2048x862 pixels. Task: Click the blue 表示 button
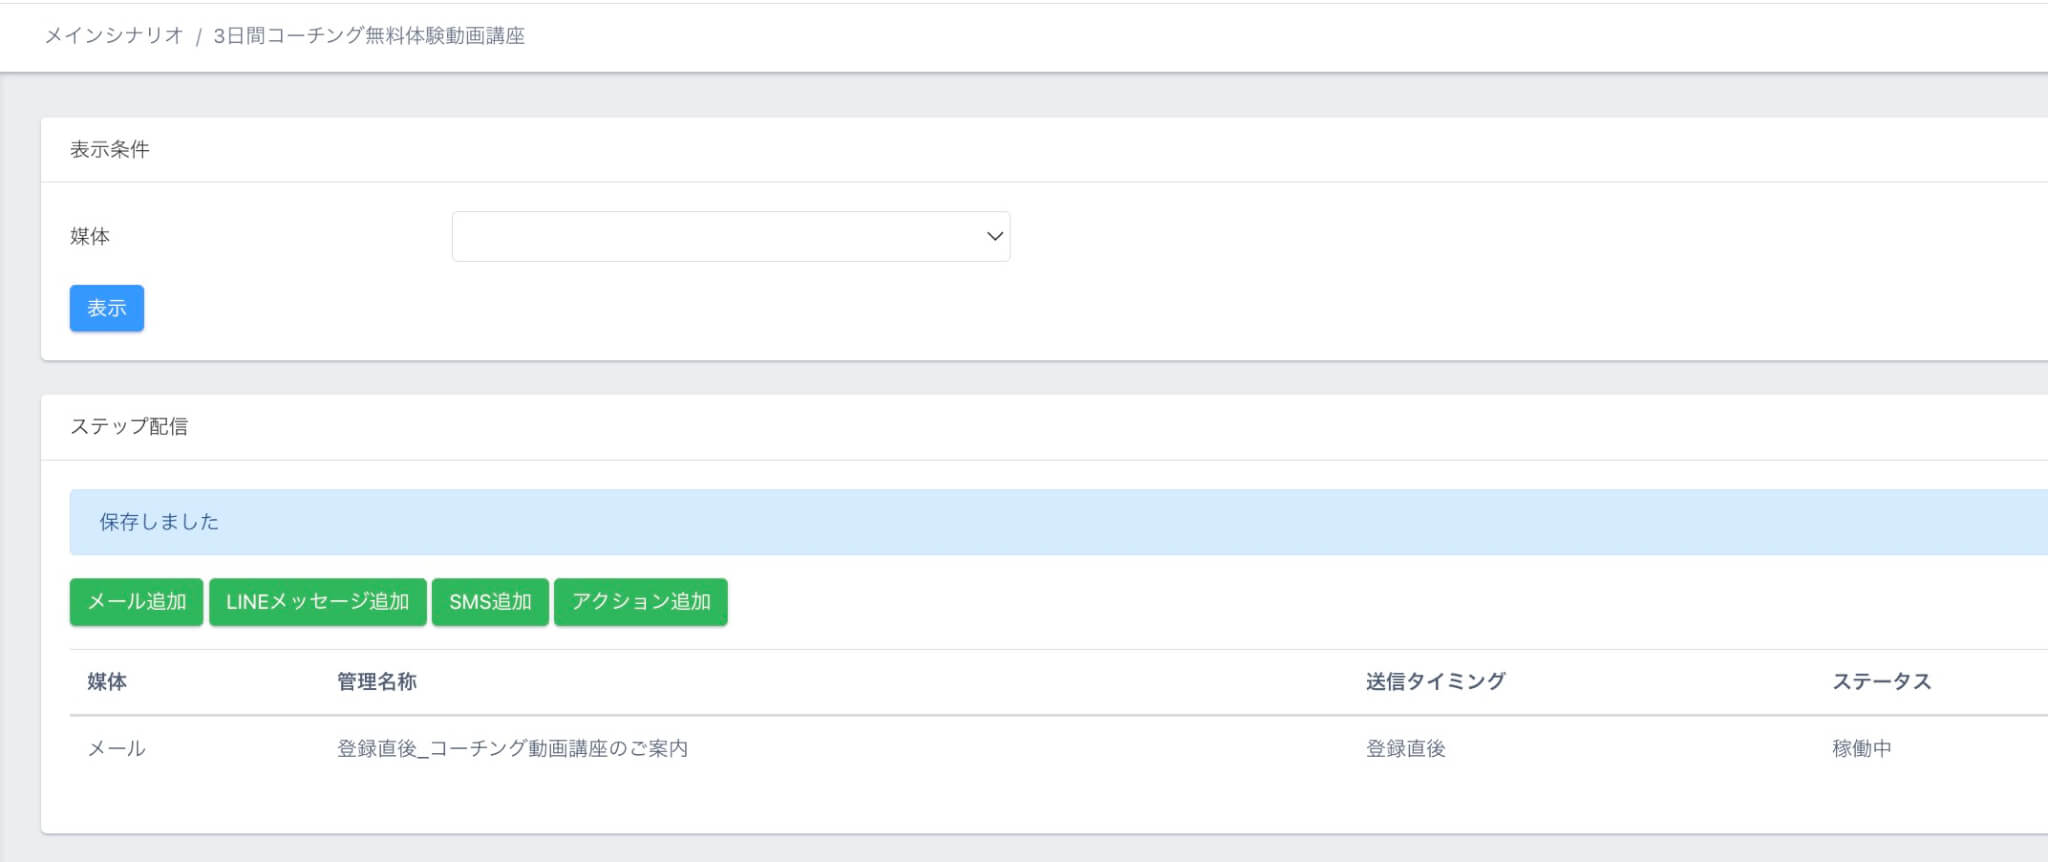coord(107,308)
